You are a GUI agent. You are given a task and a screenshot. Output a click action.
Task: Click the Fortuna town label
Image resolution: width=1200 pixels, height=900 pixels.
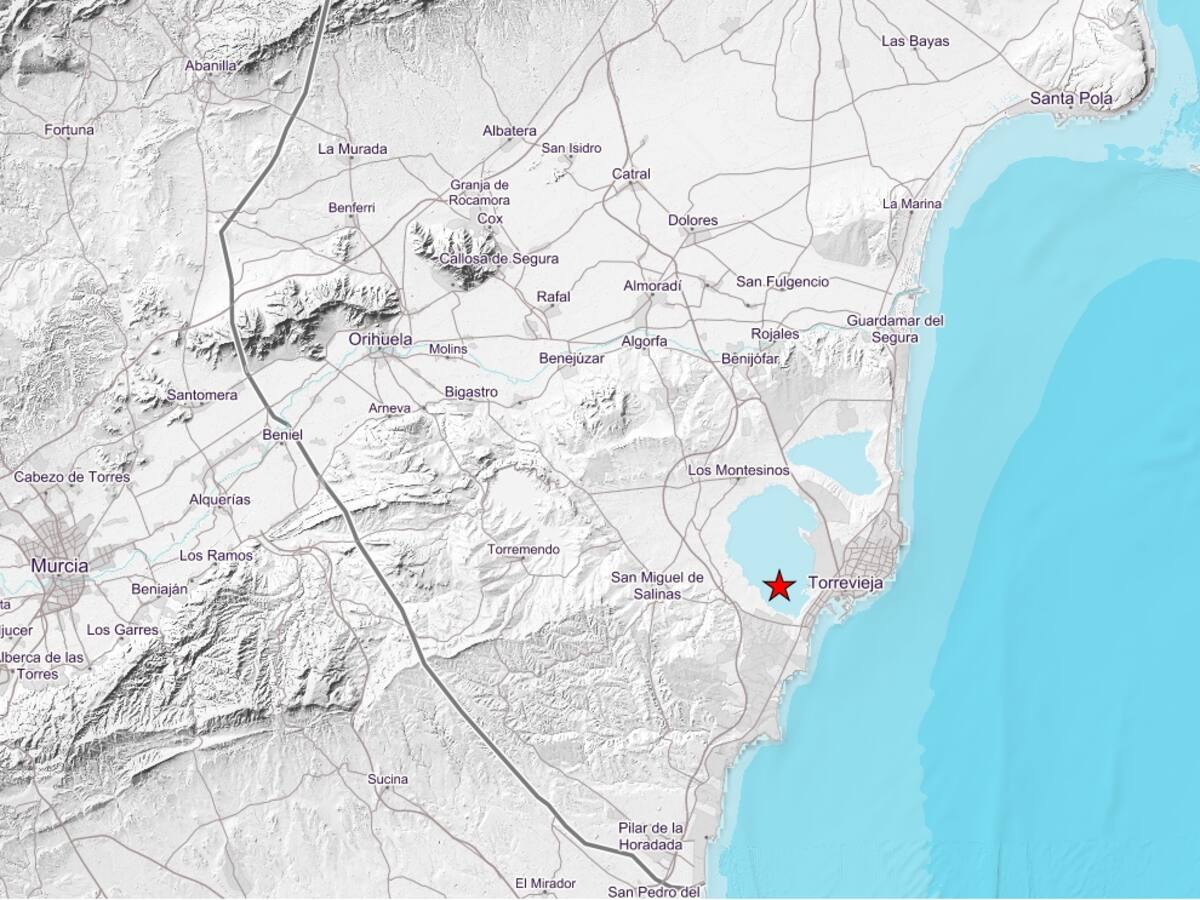[x=69, y=130]
